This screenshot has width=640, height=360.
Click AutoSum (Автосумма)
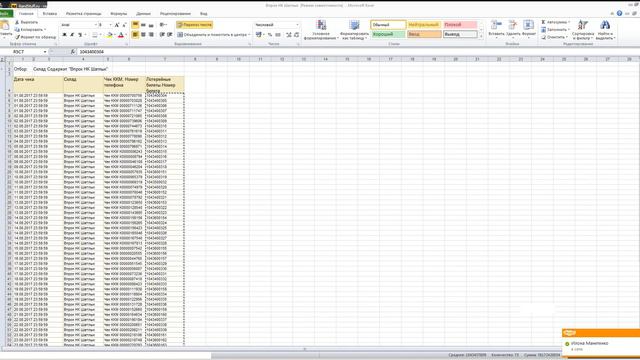coord(556,22)
